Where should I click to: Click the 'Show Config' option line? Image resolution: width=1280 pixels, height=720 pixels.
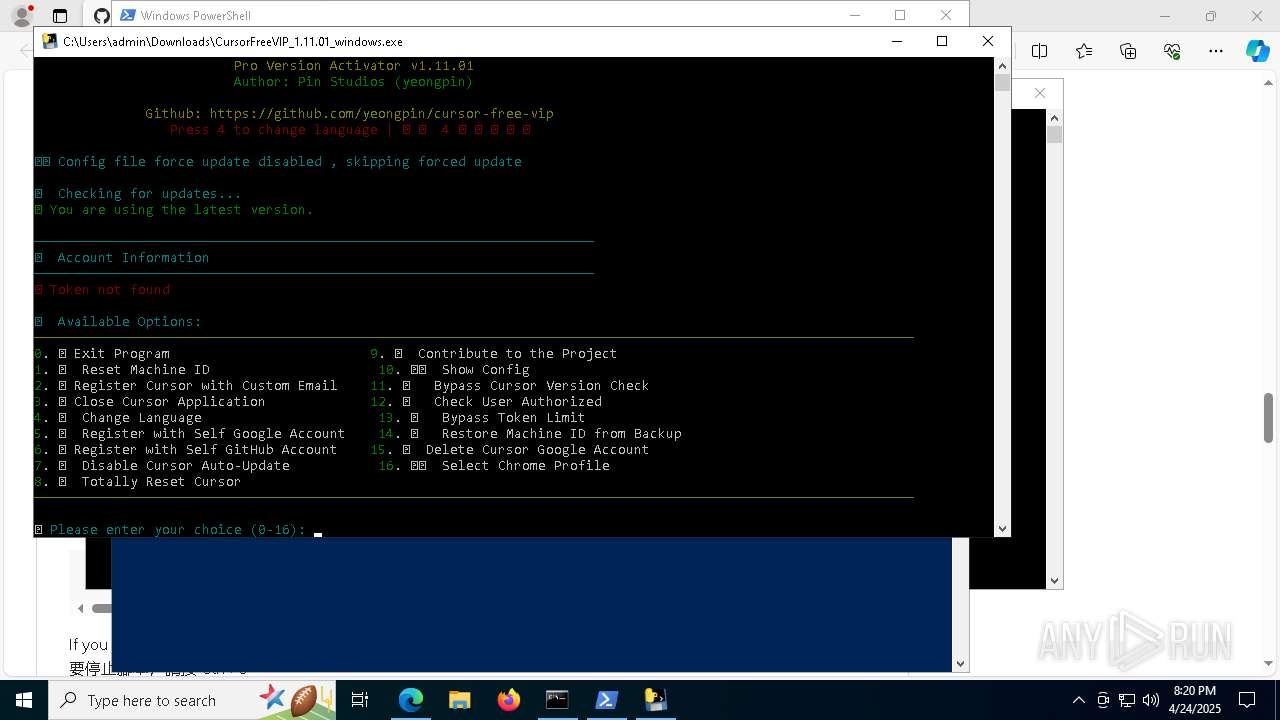pyautogui.click(x=454, y=370)
